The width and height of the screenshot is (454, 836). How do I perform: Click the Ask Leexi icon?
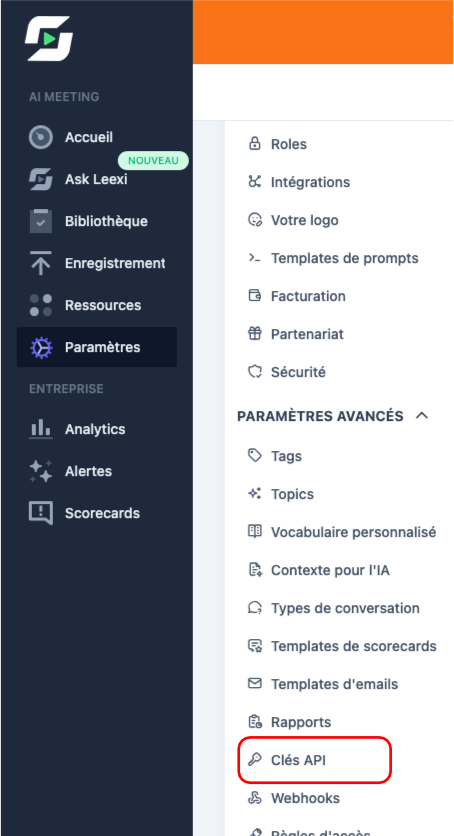click(40, 179)
